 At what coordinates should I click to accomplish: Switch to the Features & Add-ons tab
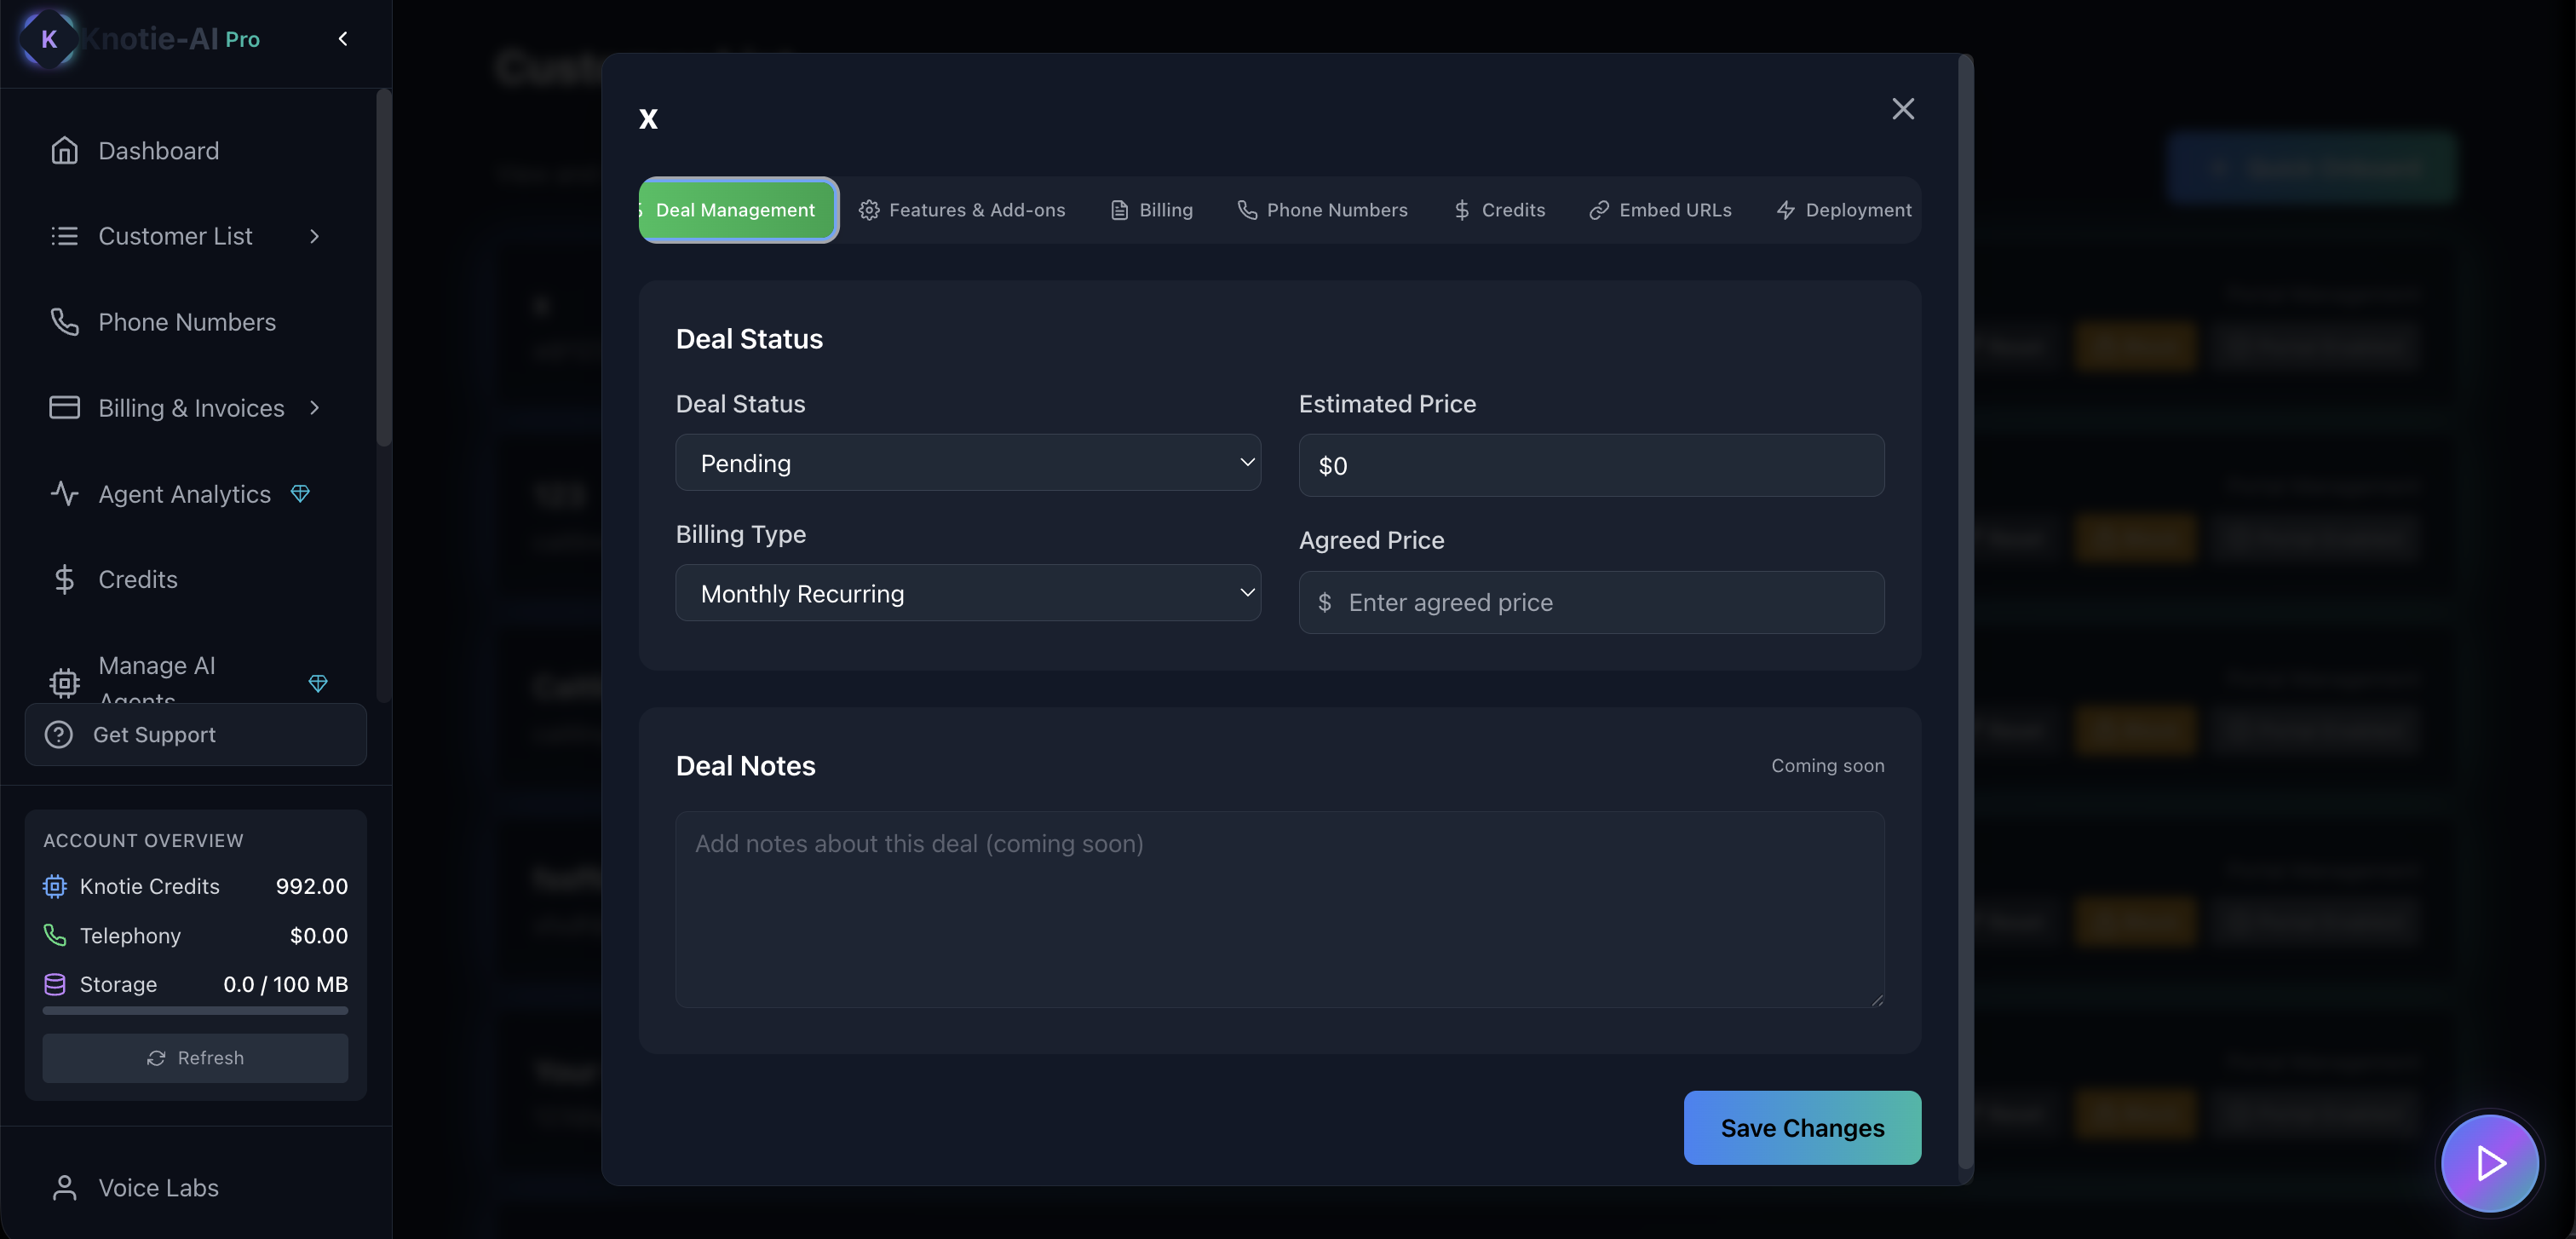(962, 210)
